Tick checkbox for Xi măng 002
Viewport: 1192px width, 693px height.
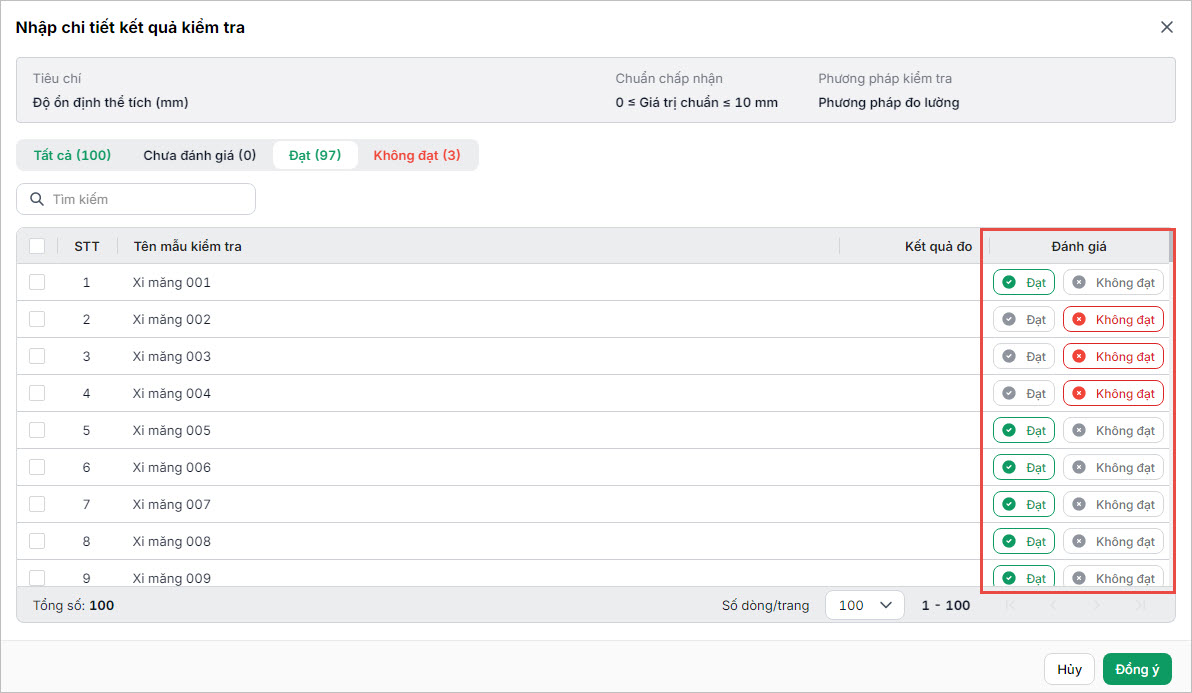tap(36, 319)
